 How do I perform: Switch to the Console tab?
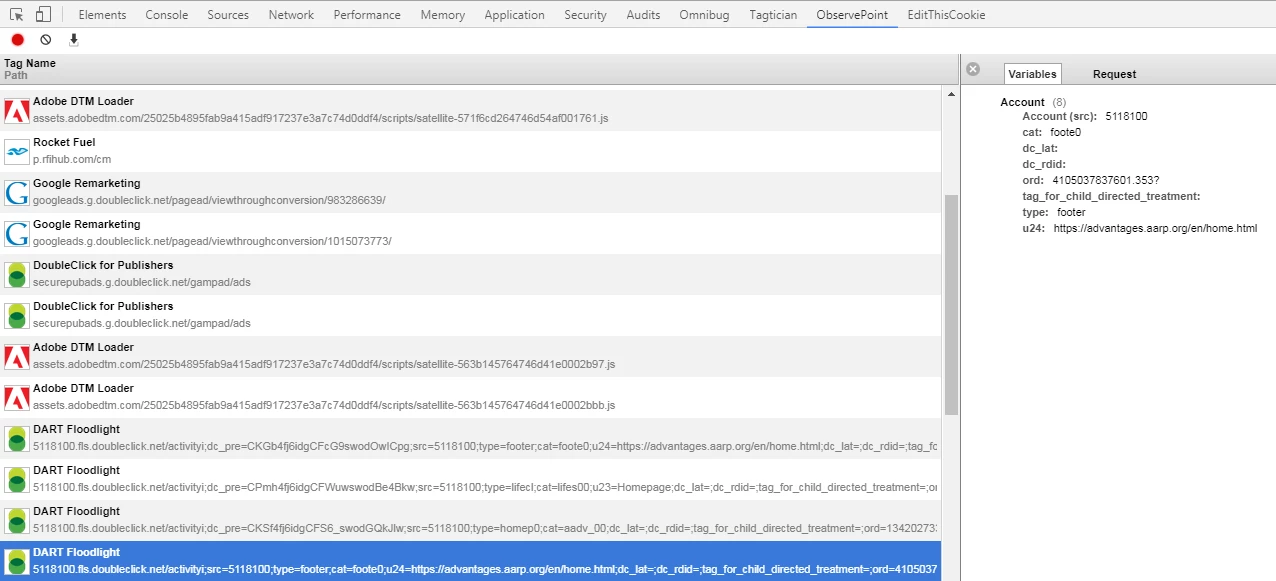pyautogui.click(x=167, y=15)
